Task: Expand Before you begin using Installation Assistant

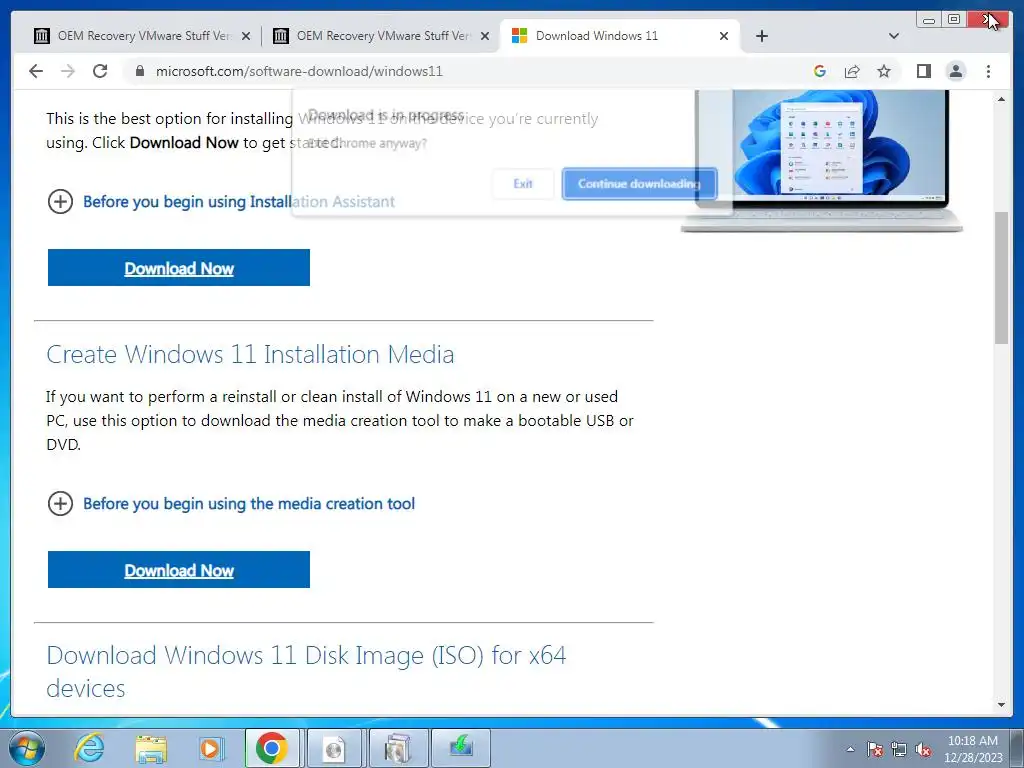Action: [60, 201]
